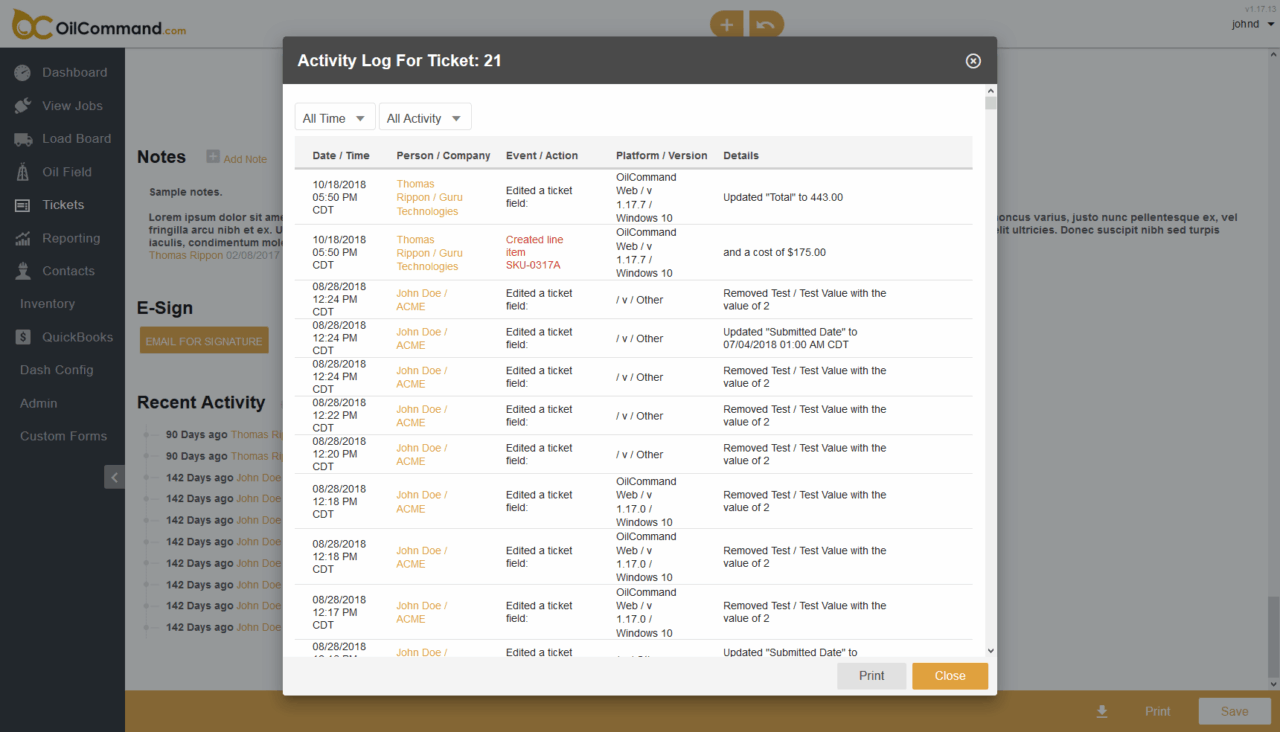
Task: Open the All Activity filter dropdown
Action: (x=424, y=118)
